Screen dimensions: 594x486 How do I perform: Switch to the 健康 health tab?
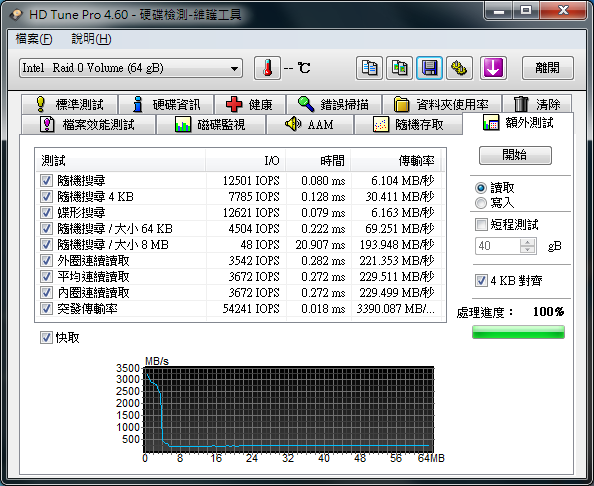click(x=250, y=104)
